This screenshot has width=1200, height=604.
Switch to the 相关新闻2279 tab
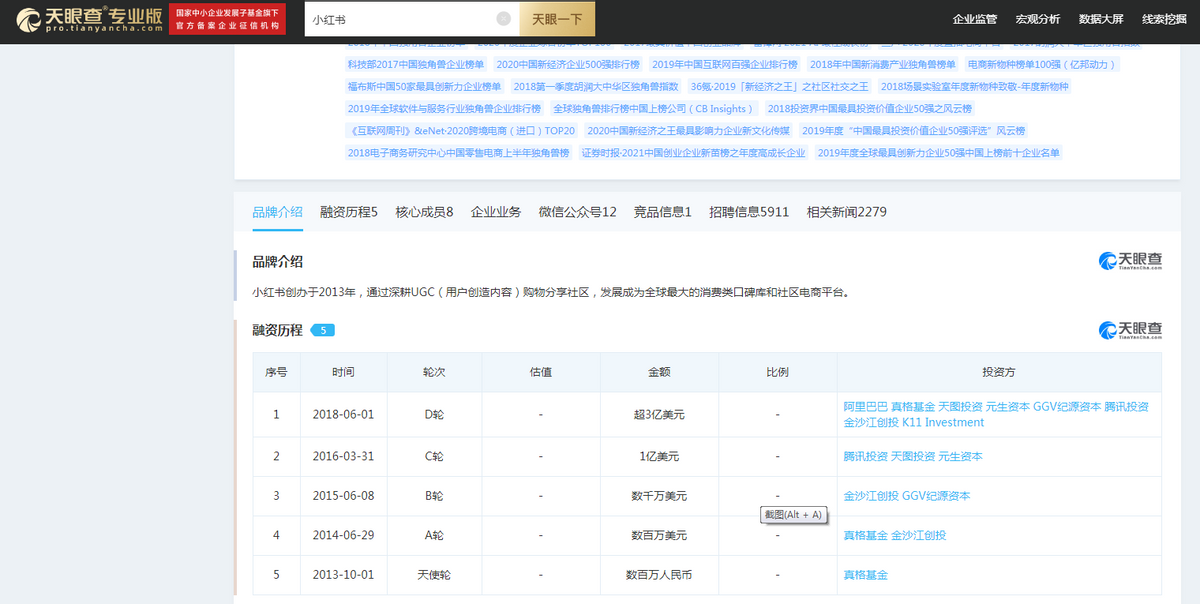tap(845, 211)
